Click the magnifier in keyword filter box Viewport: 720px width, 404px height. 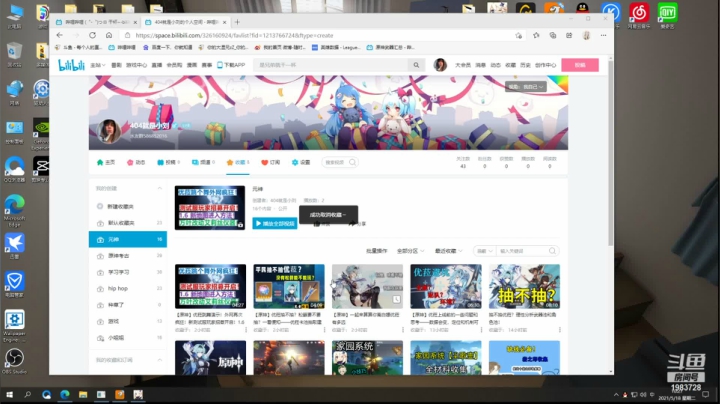click(552, 251)
